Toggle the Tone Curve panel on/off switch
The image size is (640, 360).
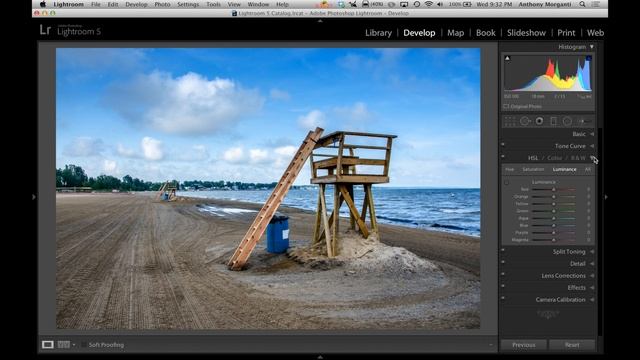tap(503, 144)
